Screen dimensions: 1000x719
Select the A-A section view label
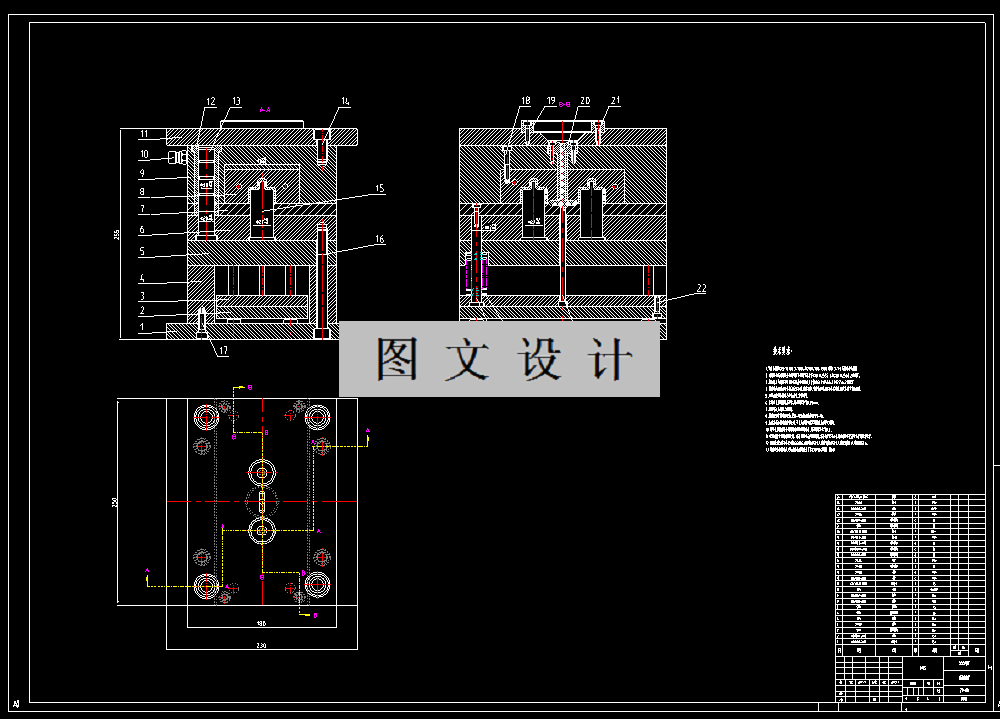tap(265, 110)
